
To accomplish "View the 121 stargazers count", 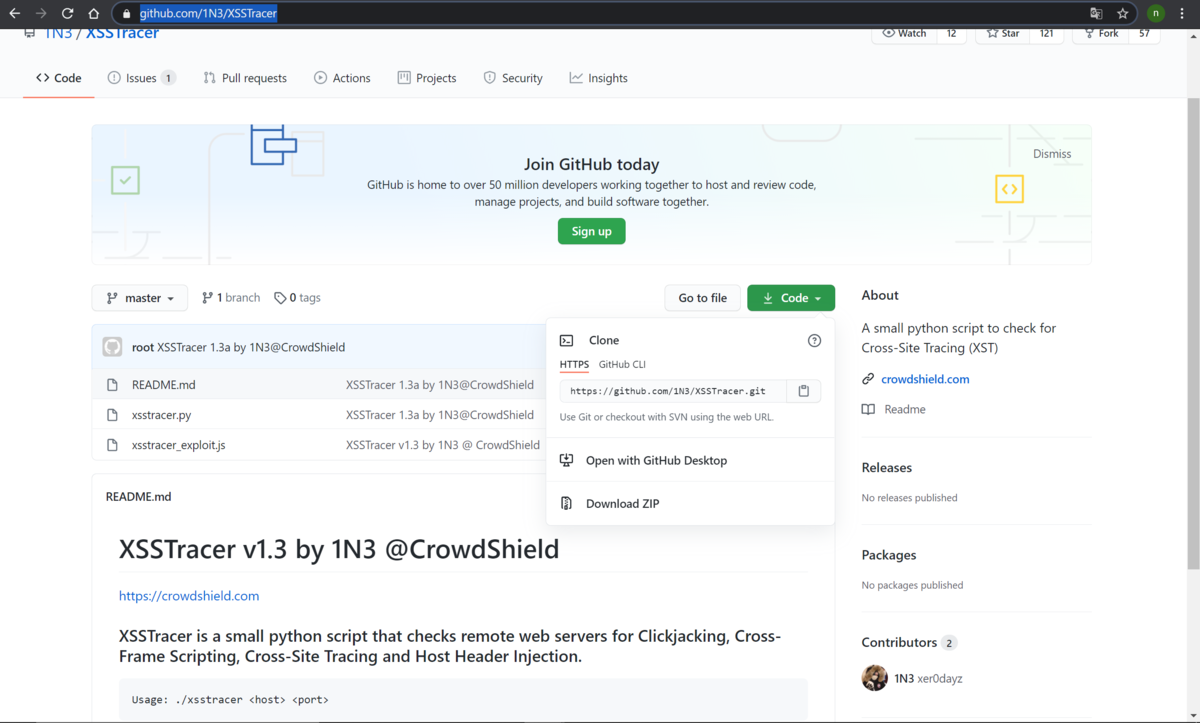I will [1046, 34].
